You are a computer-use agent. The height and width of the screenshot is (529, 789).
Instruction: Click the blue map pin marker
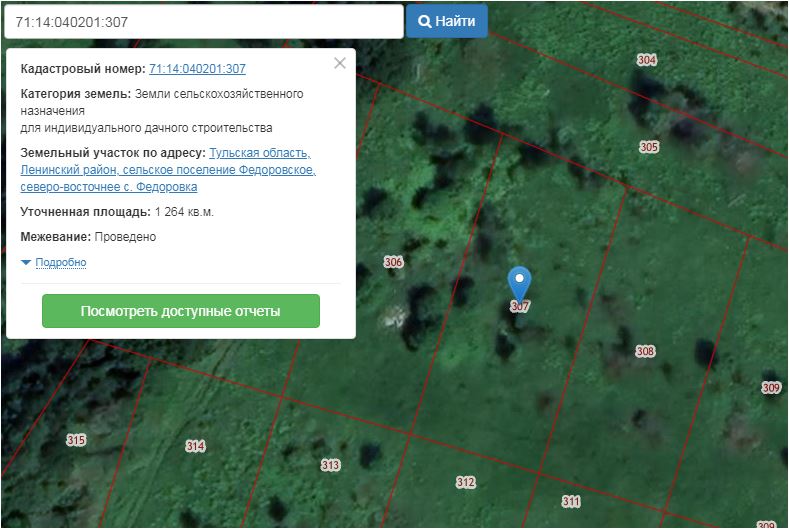pos(519,282)
